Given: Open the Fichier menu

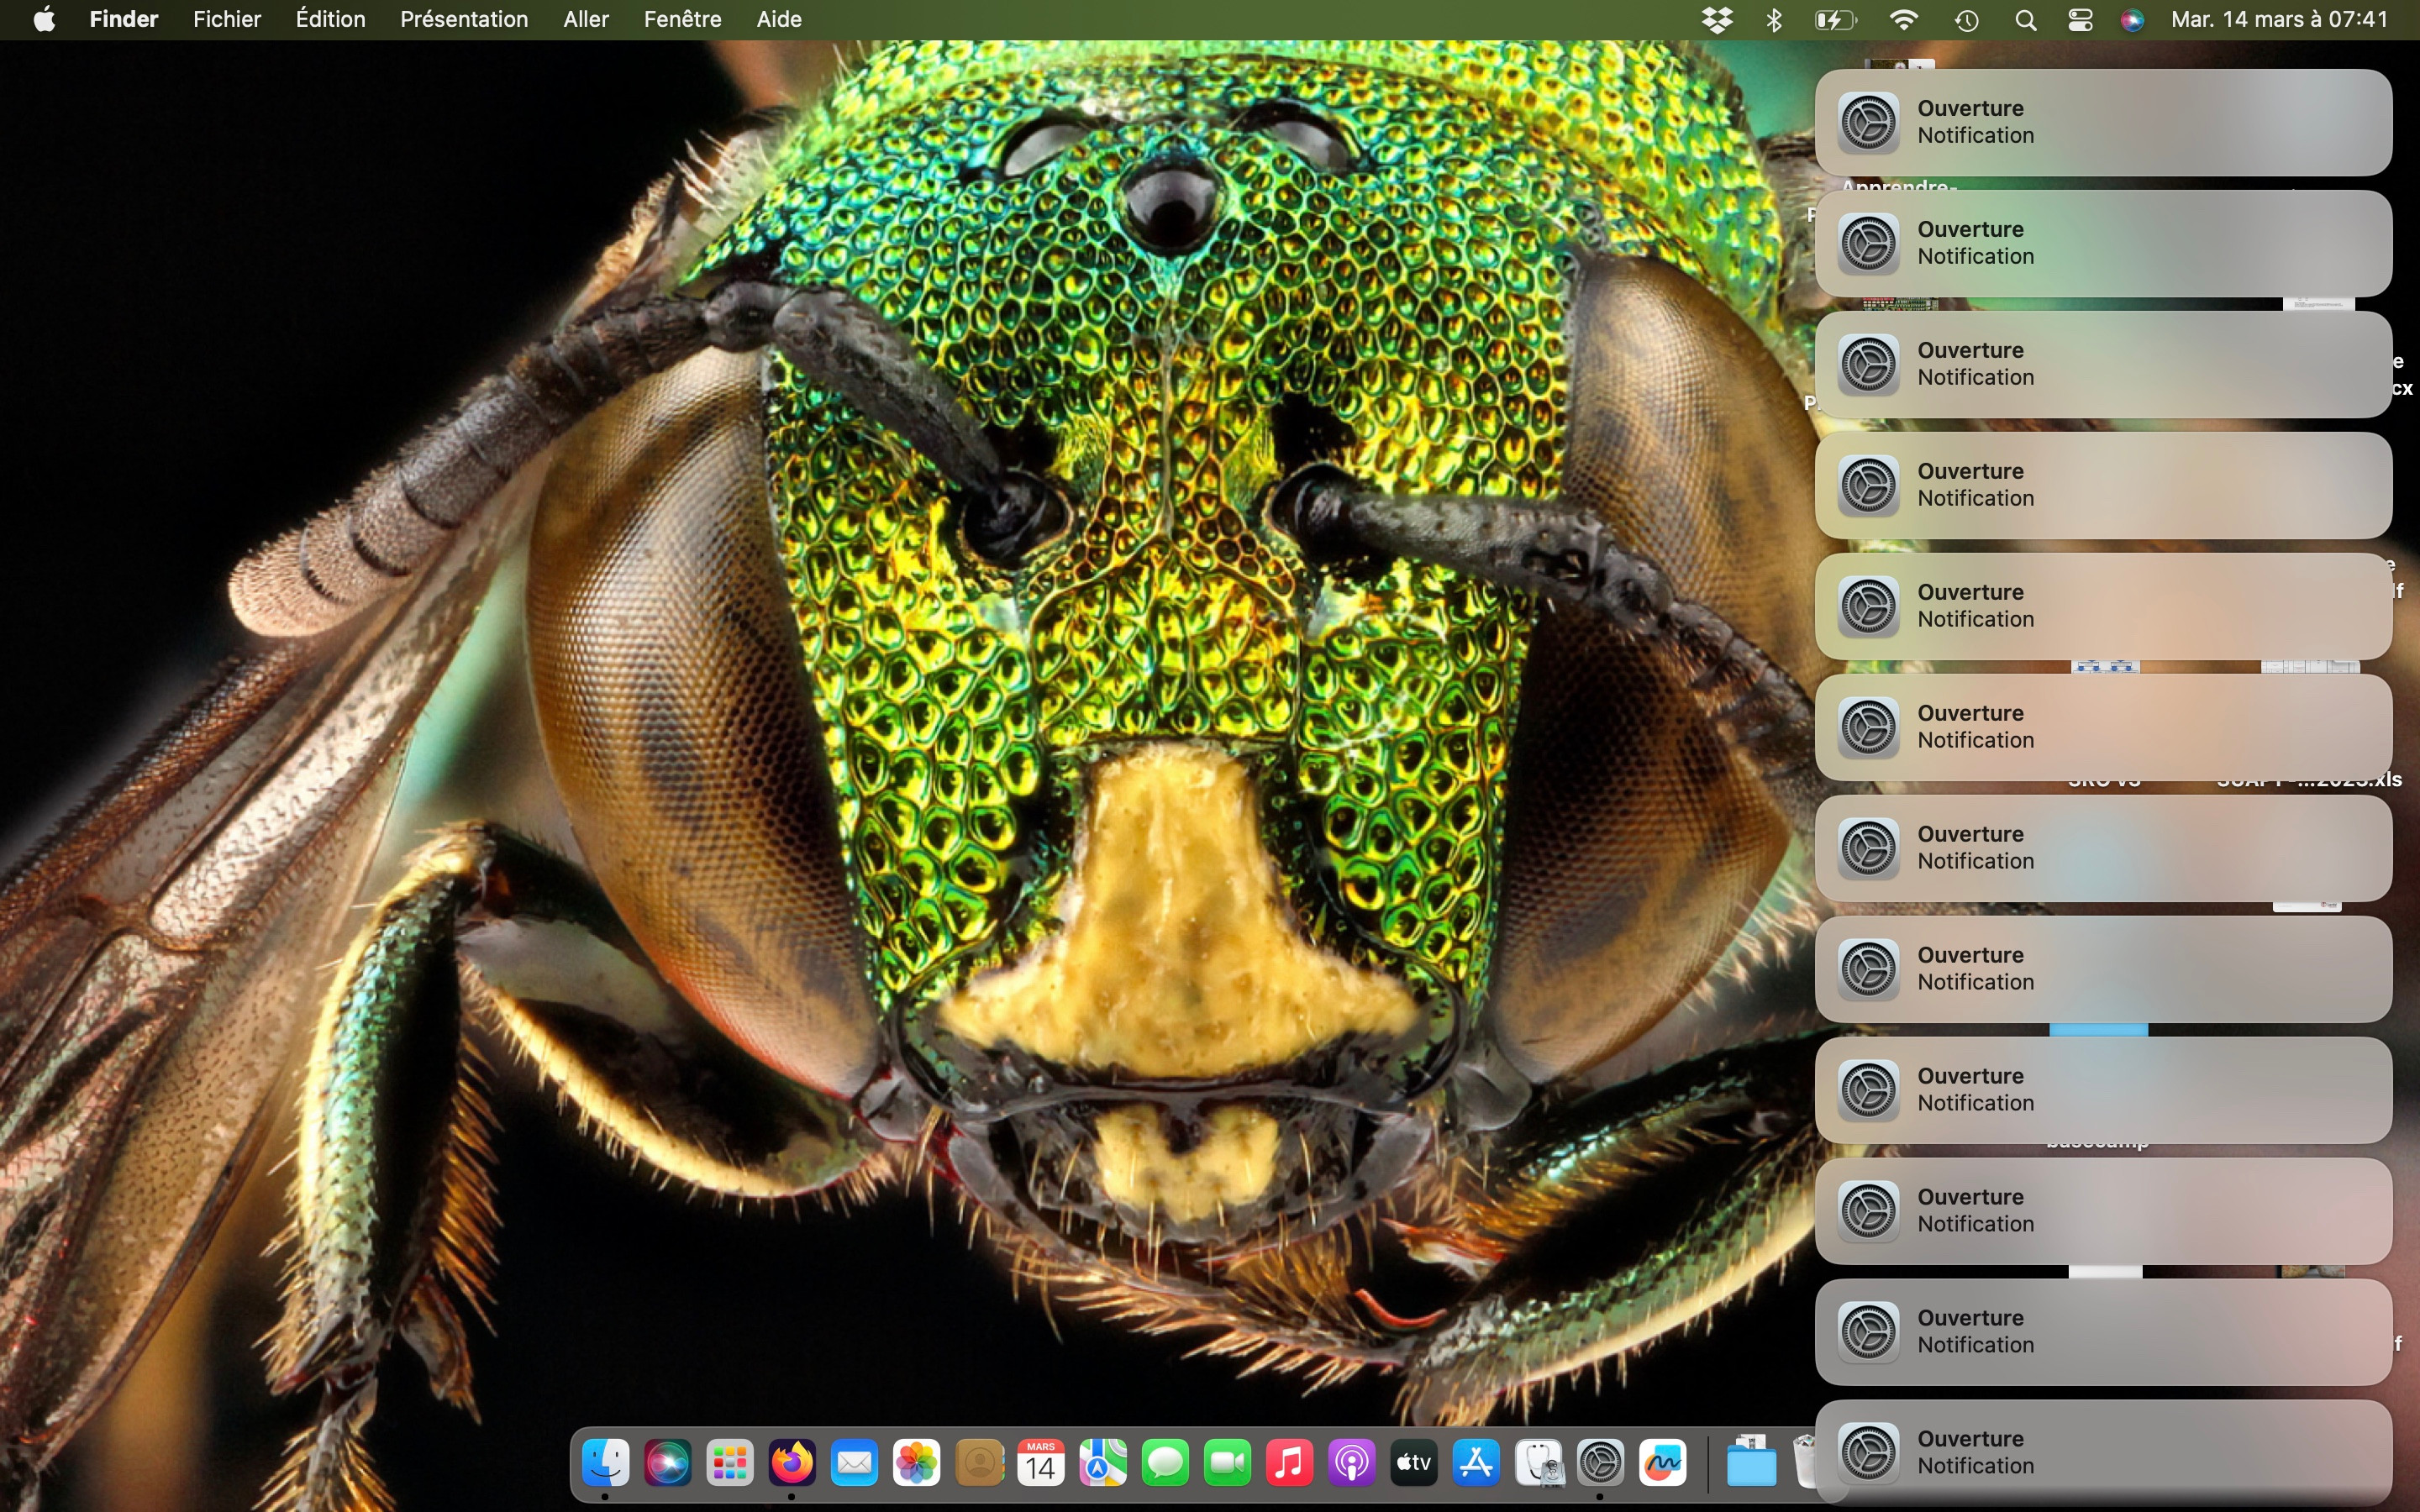Looking at the screenshot, I should [226, 20].
